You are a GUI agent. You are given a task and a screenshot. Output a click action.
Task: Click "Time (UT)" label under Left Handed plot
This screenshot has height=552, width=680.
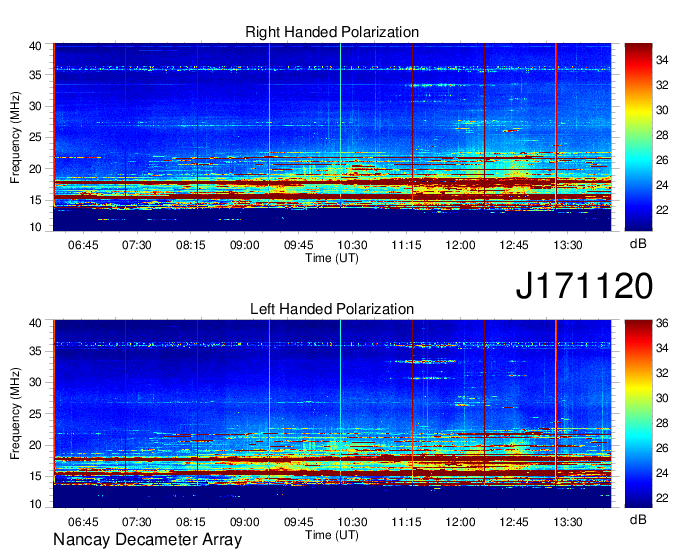(332, 535)
